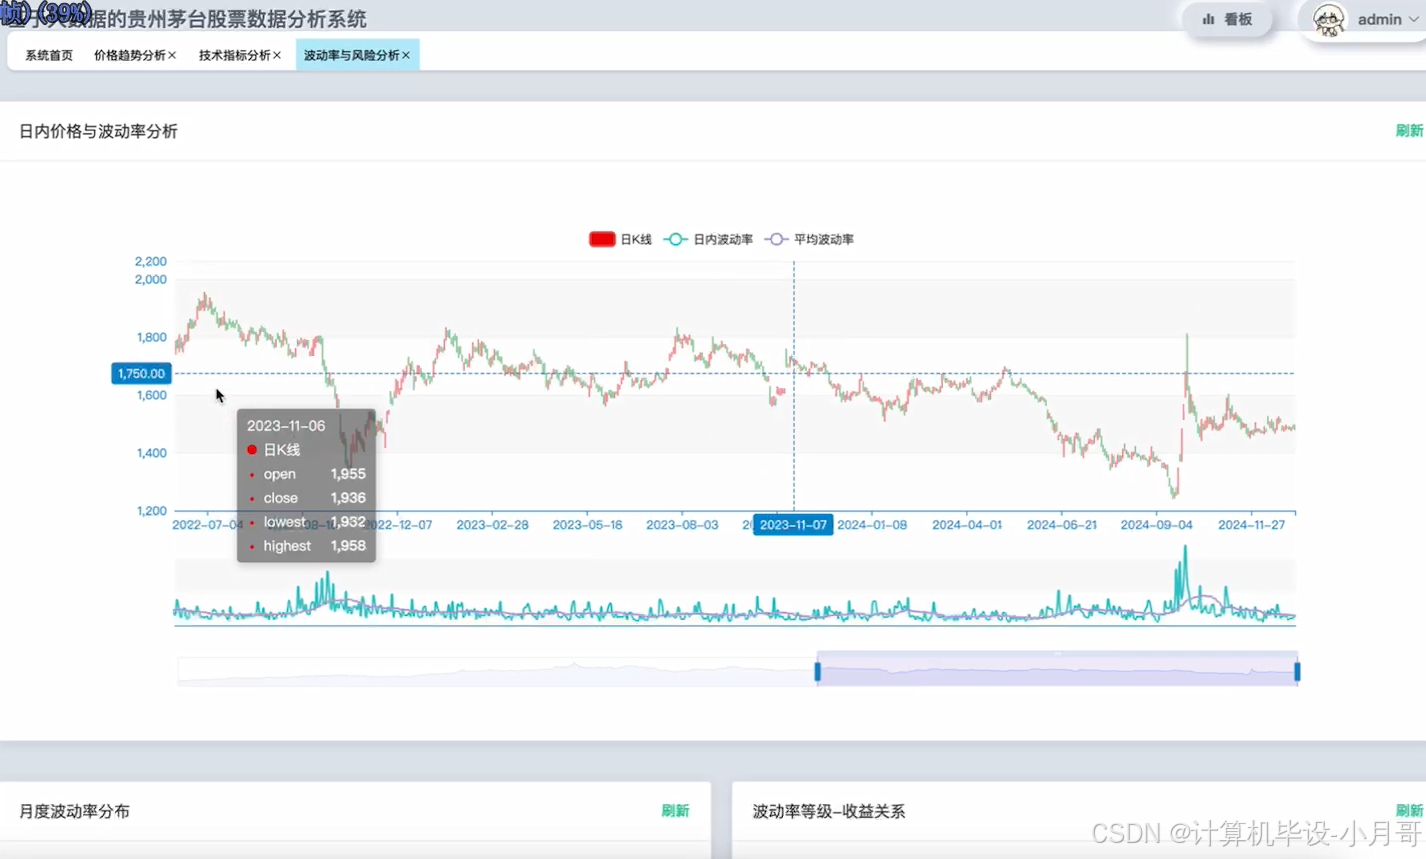Click the 2,000 y-axis value label
The image size is (1426, 859).
[x=151, y=280]
